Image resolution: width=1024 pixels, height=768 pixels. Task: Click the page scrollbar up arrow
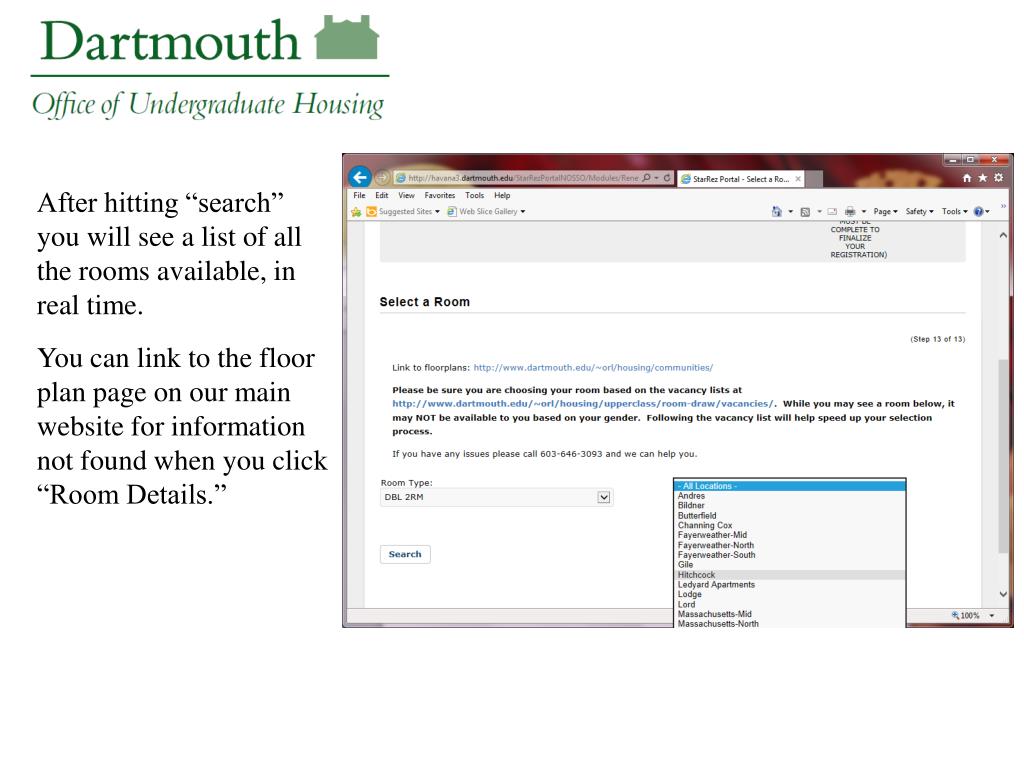(x=1003, y=235)
